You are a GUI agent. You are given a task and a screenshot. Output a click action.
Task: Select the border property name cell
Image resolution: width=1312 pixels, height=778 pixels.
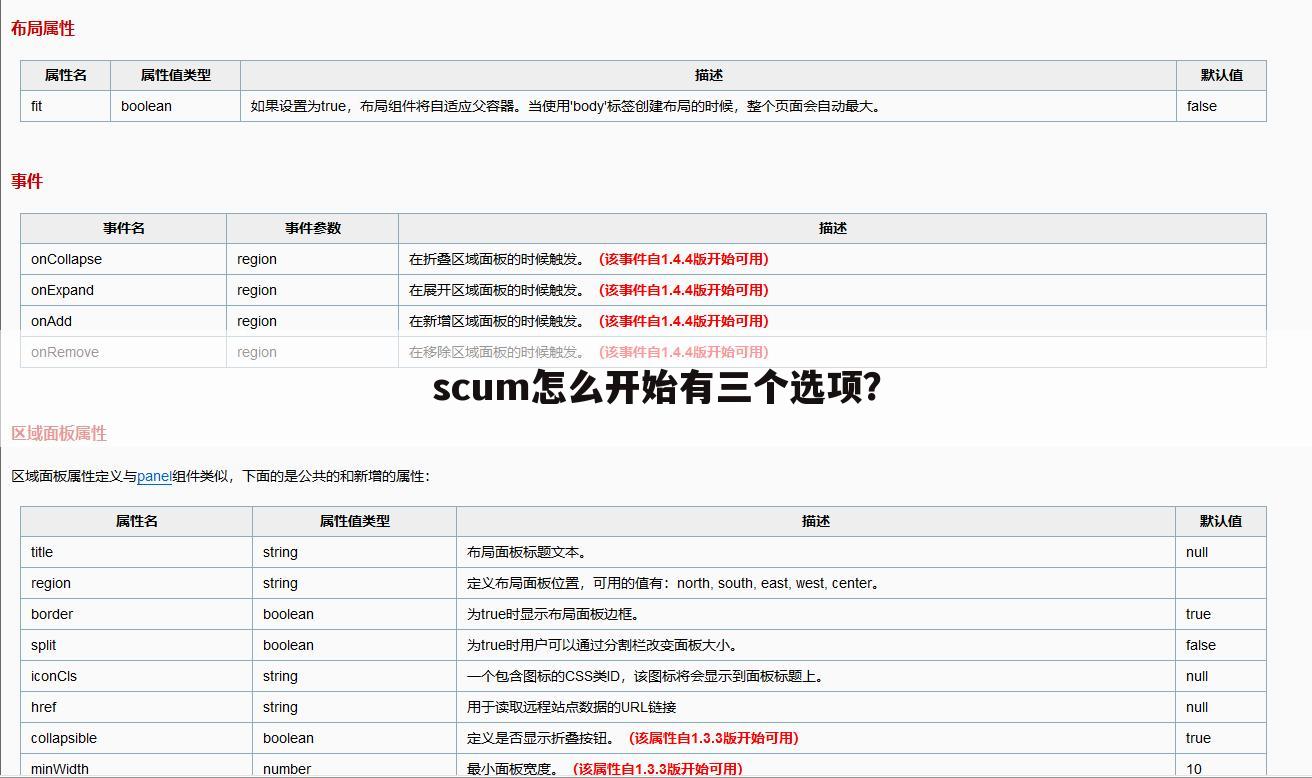(x=137, y=614)
